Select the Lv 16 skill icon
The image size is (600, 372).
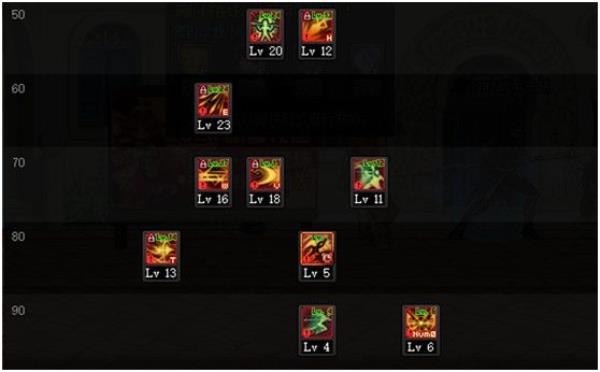(x=213, y=174)
